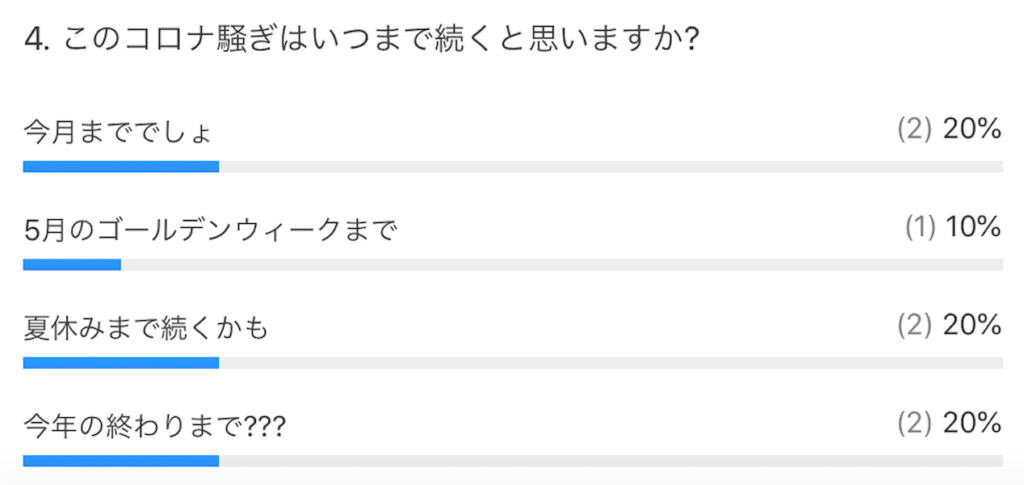Screen dimensions: 1024x485
Task: Click the question 4 title about コロナ騒ぎ
Action: (360, 43)
